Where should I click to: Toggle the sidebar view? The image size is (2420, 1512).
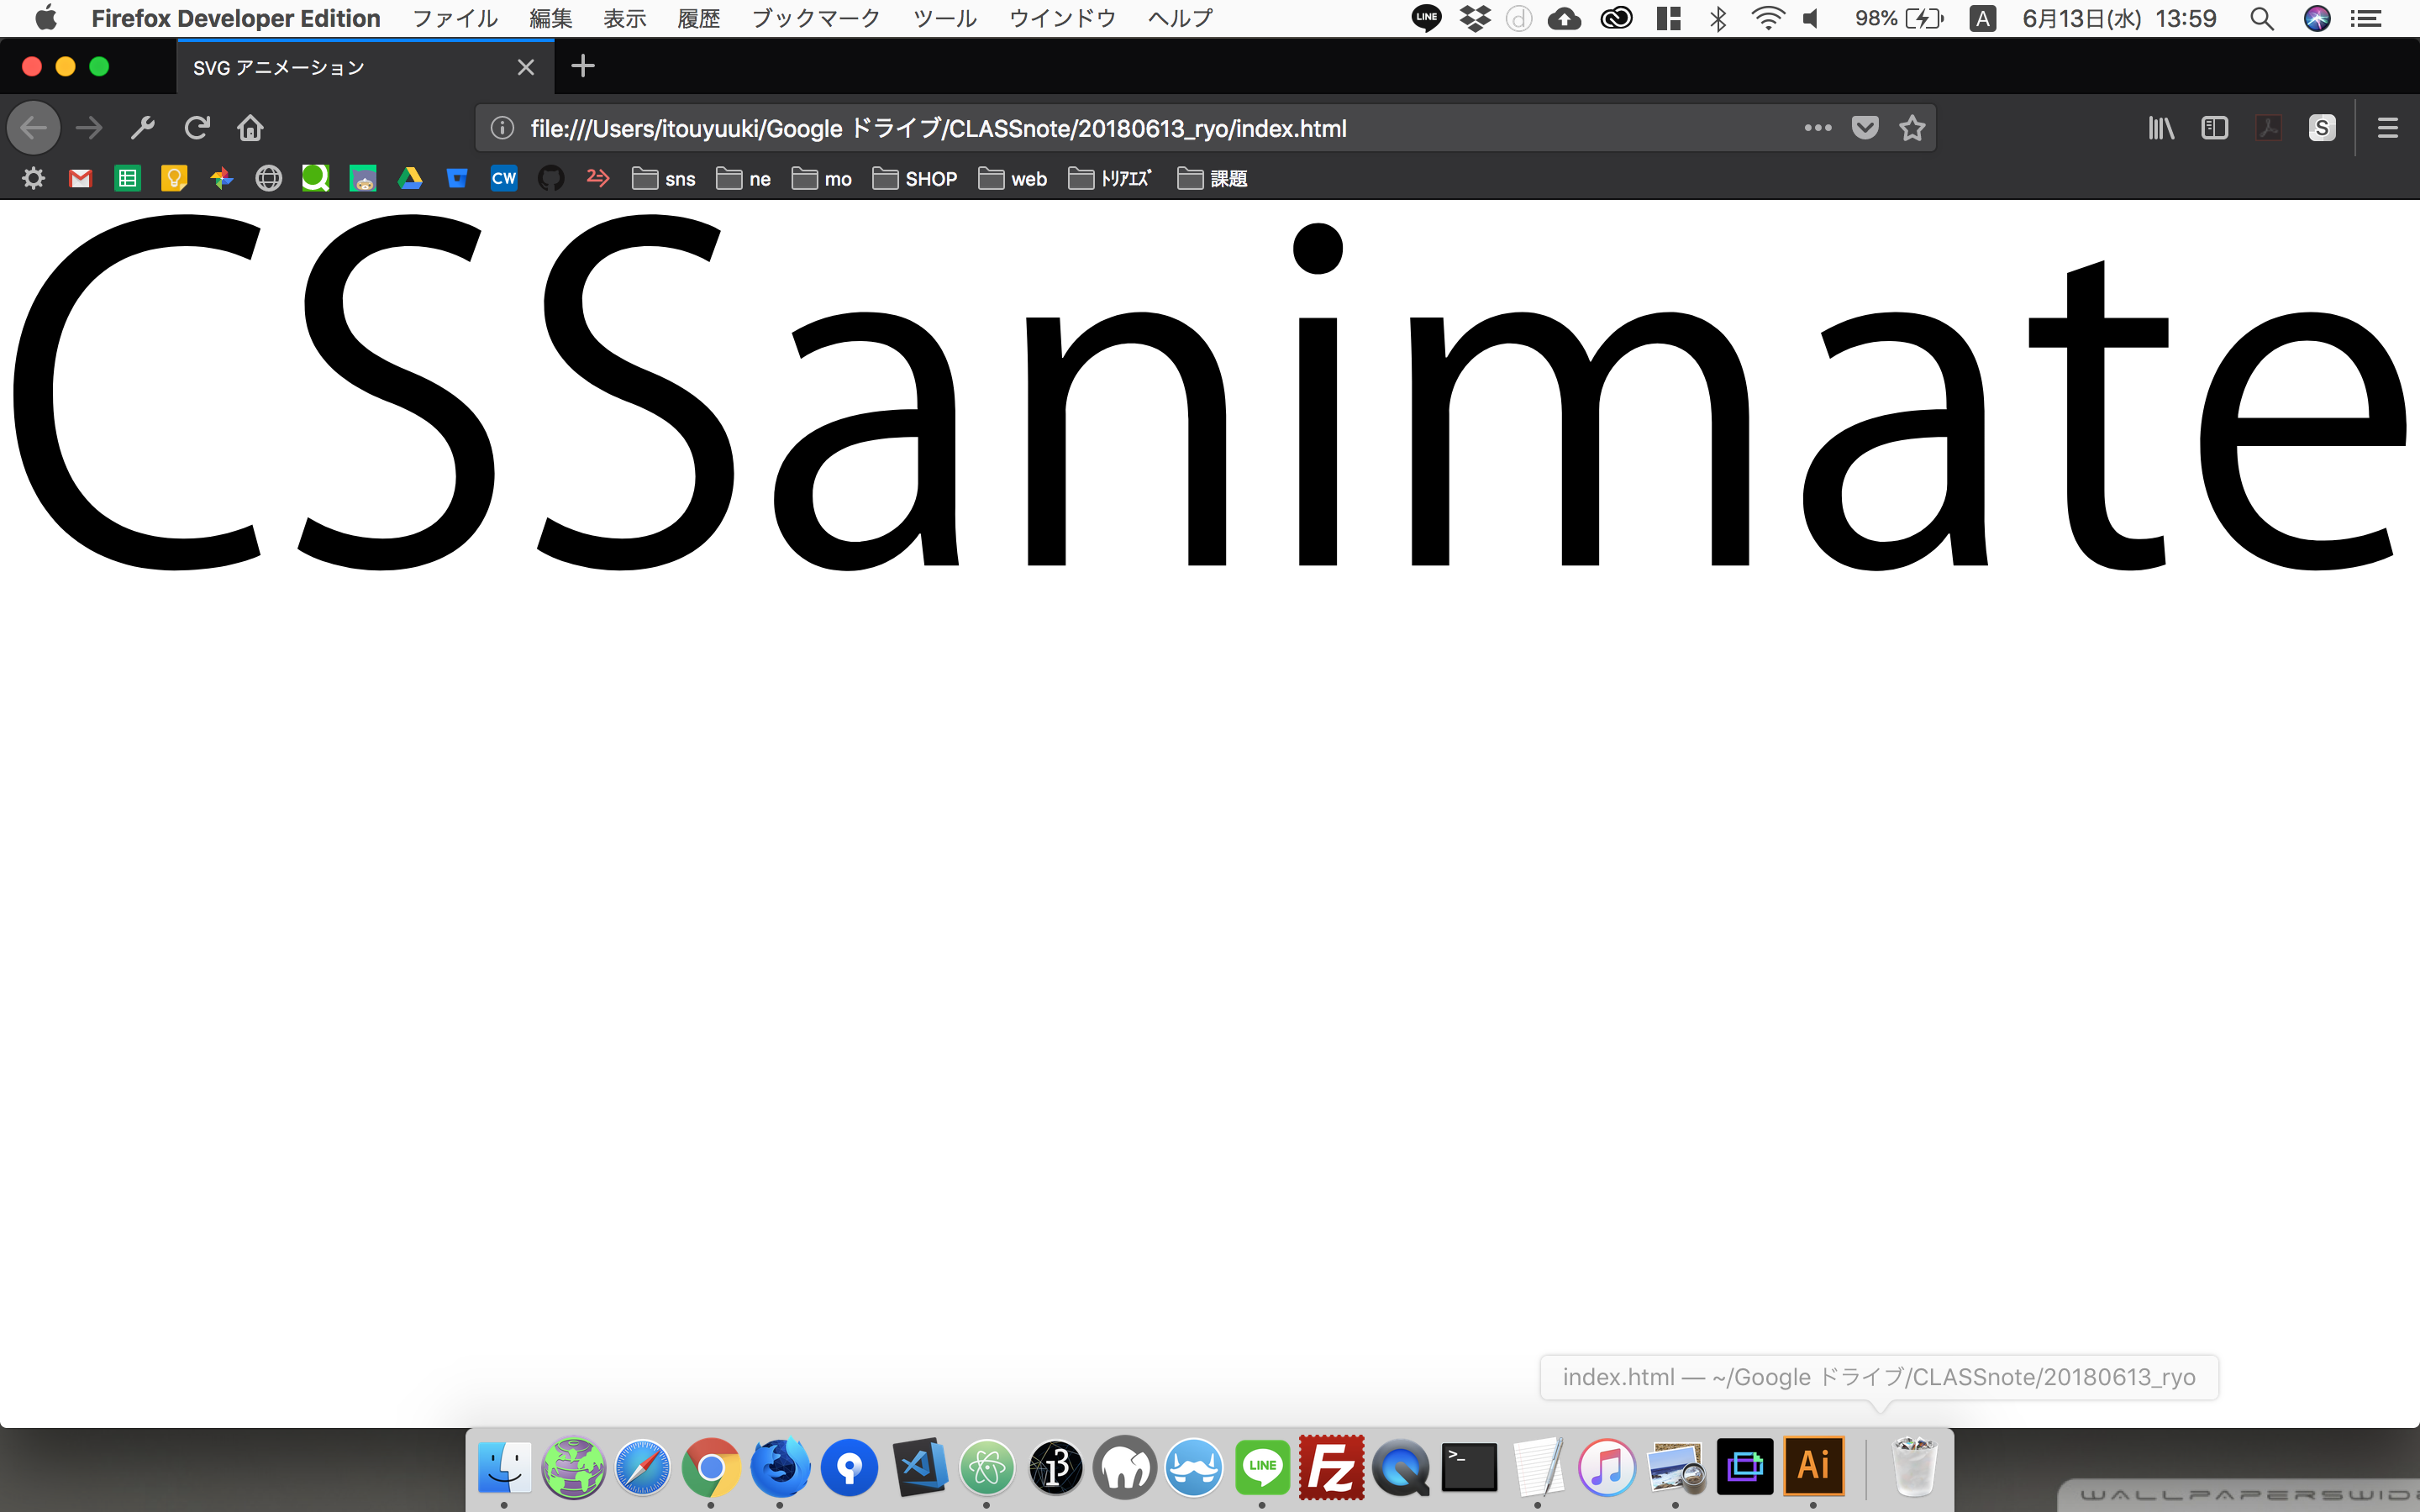2214,128
